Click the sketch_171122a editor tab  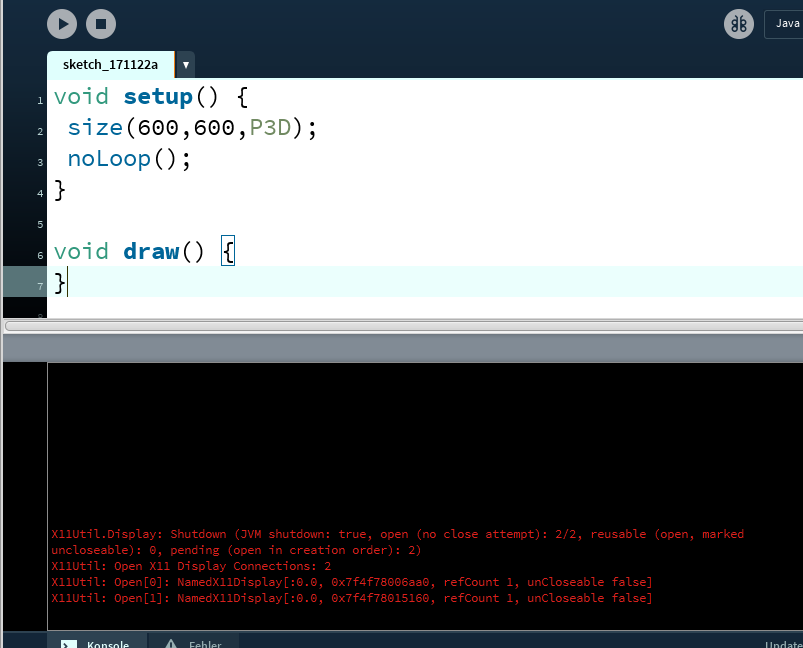[x=110, y=63]
